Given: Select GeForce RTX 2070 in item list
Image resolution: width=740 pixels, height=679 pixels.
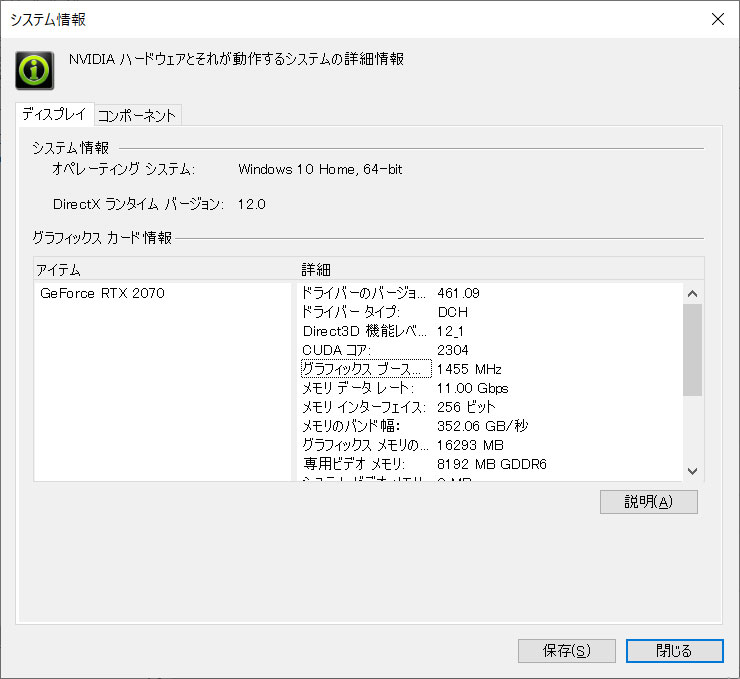Looking at the screenshot, I should [102, 293].
